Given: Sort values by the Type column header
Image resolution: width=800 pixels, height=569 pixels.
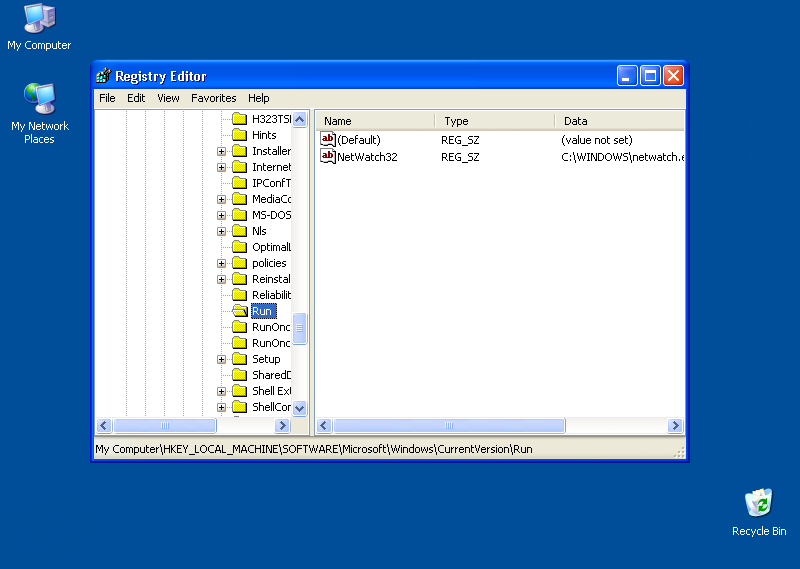Looking at the screenshot, I should coord(494,121).
